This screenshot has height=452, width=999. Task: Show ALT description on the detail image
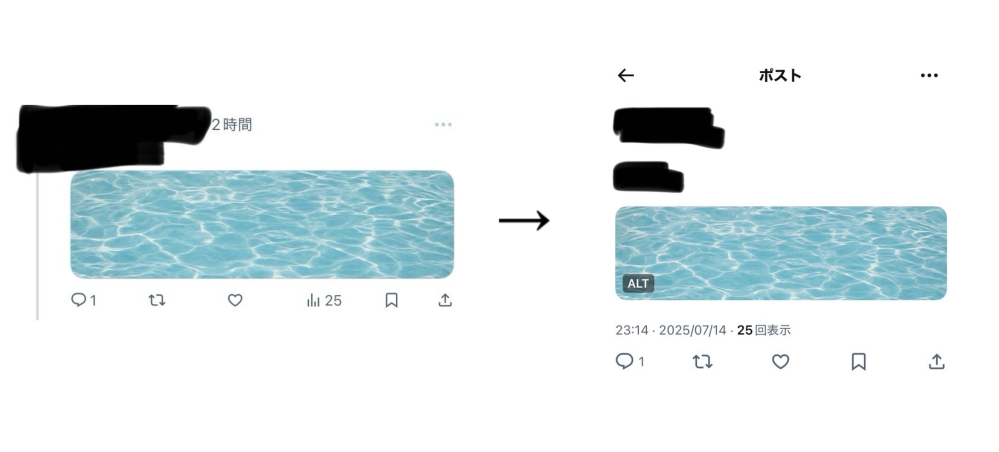point(638,284)
